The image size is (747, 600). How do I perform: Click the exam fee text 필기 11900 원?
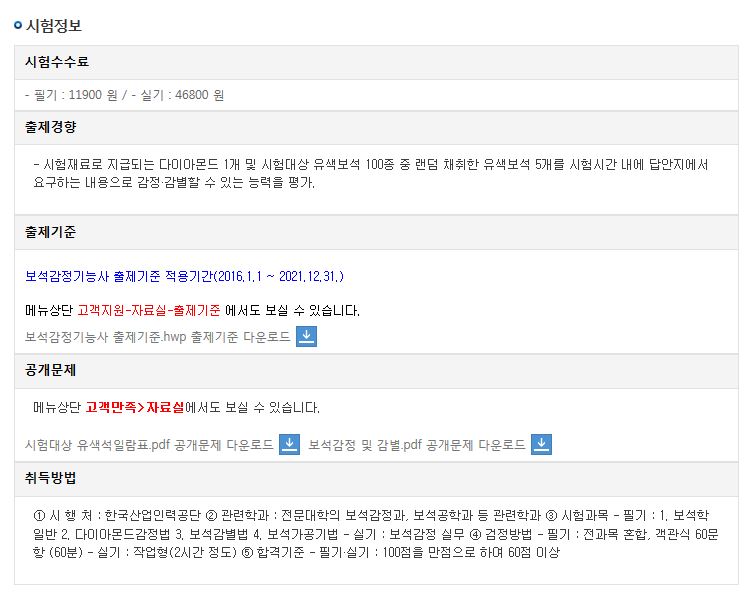71,95
